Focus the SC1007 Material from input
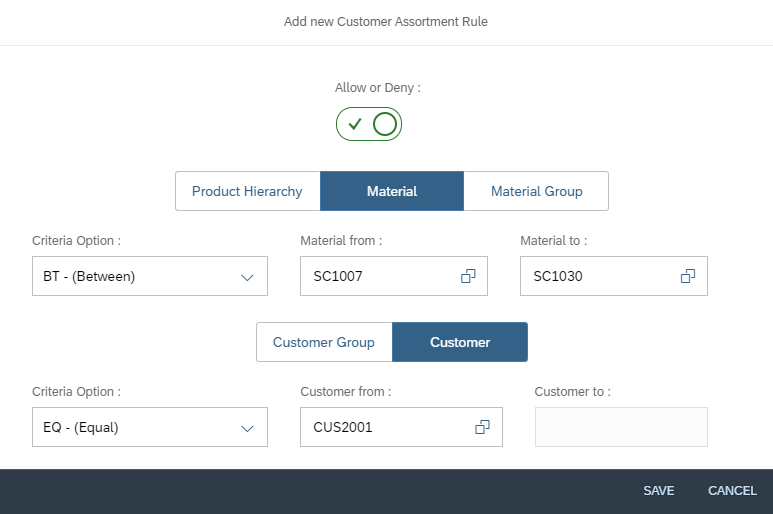Viewport: 773px width, 514px height. (382, 276)
